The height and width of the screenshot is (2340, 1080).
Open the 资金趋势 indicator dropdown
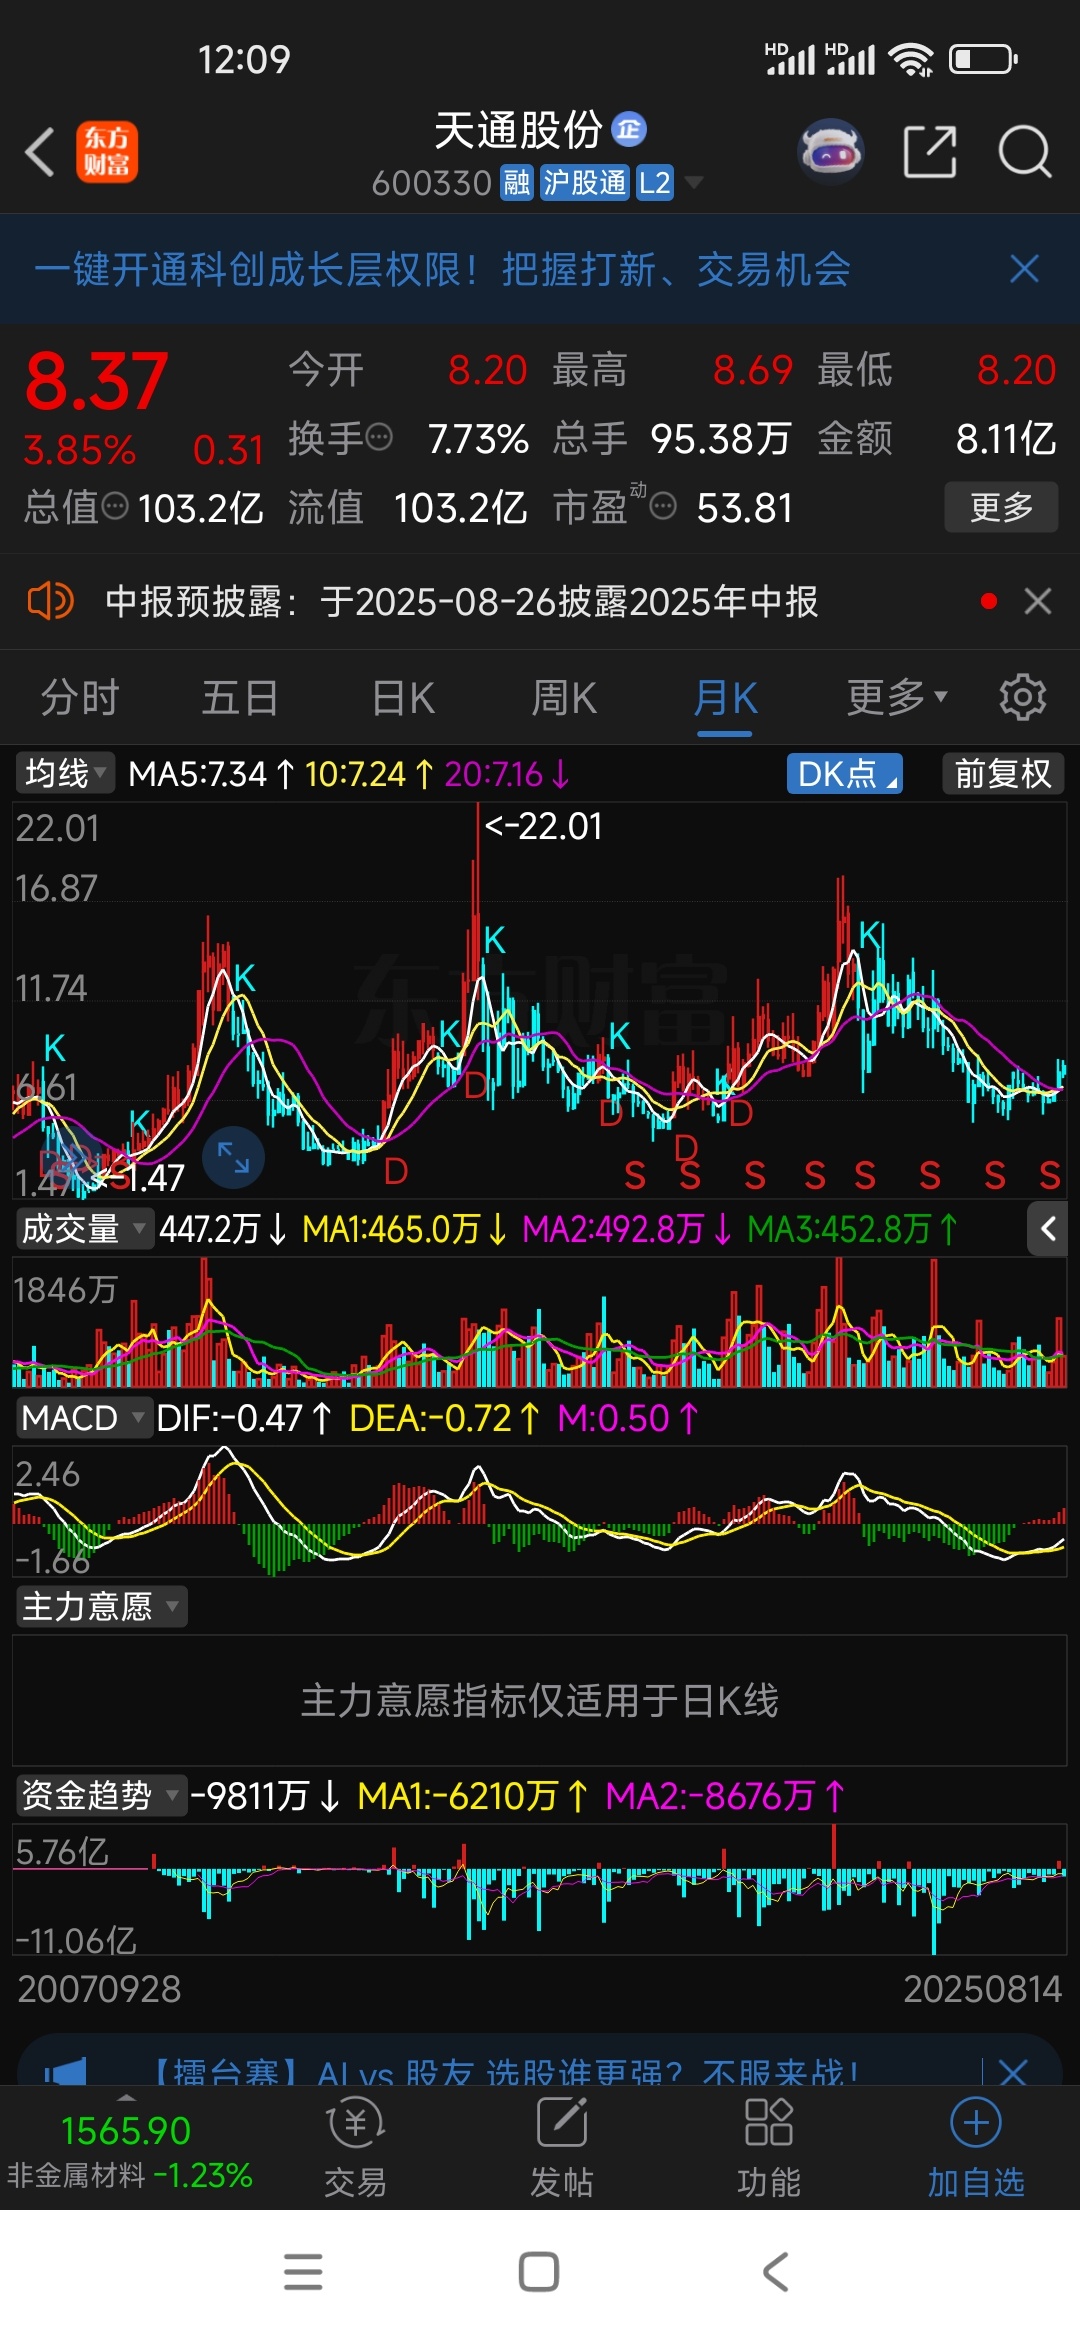[101, 1796]
